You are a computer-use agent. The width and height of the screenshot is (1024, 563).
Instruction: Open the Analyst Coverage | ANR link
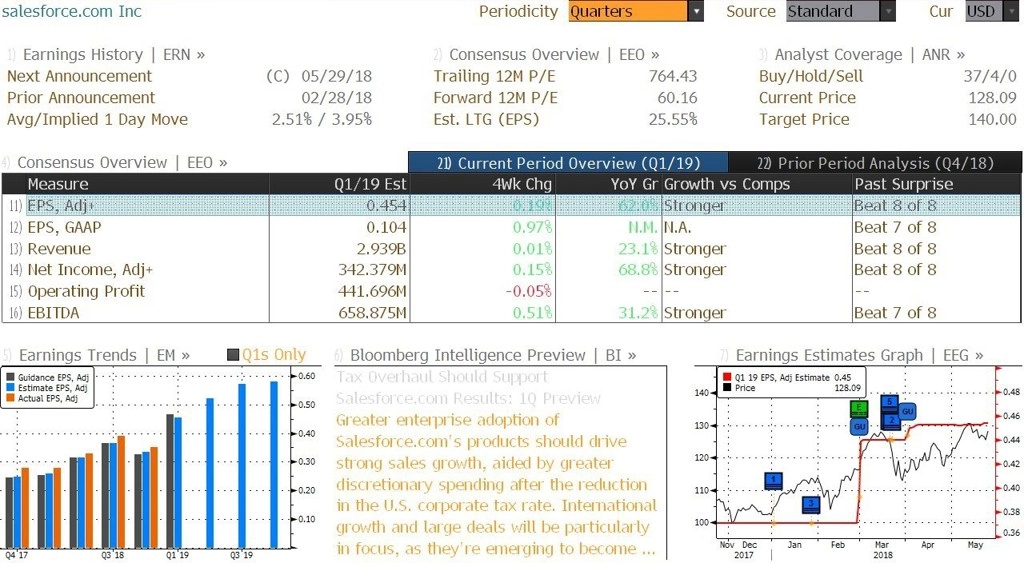(869, 55)
